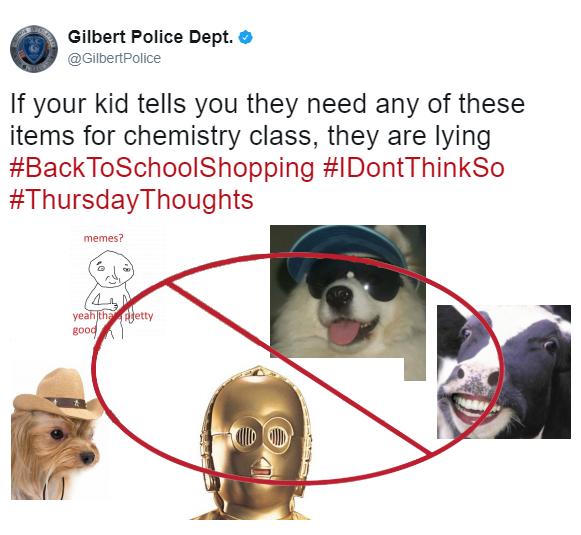
Task: Click the smiling cow picture
Action: coord(504,372)
